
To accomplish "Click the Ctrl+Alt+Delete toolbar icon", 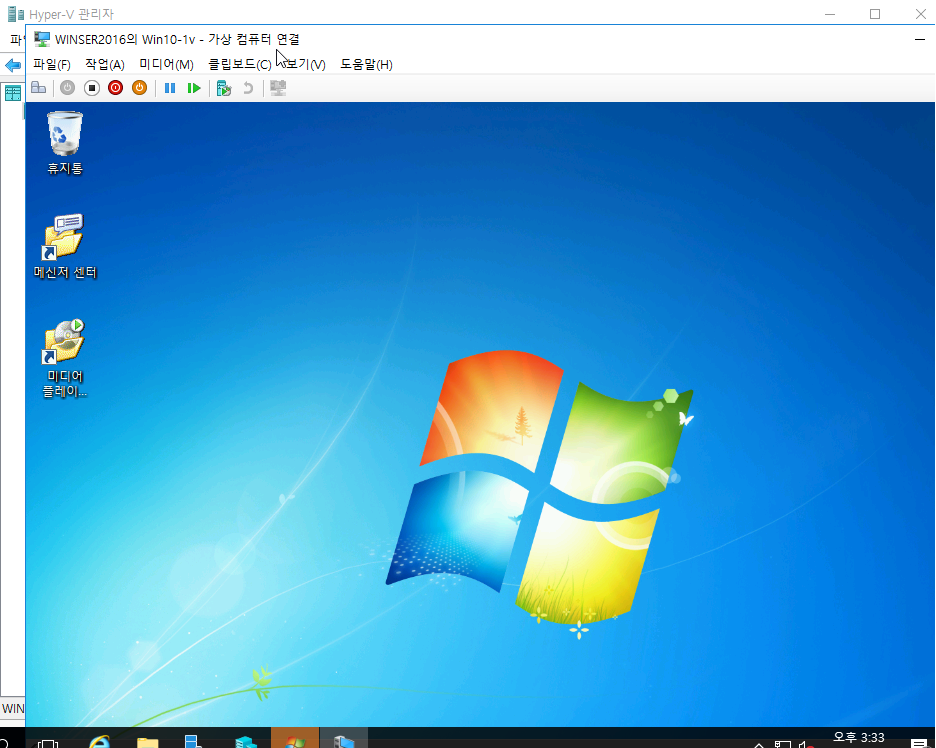I will click(x=39, y=88).
